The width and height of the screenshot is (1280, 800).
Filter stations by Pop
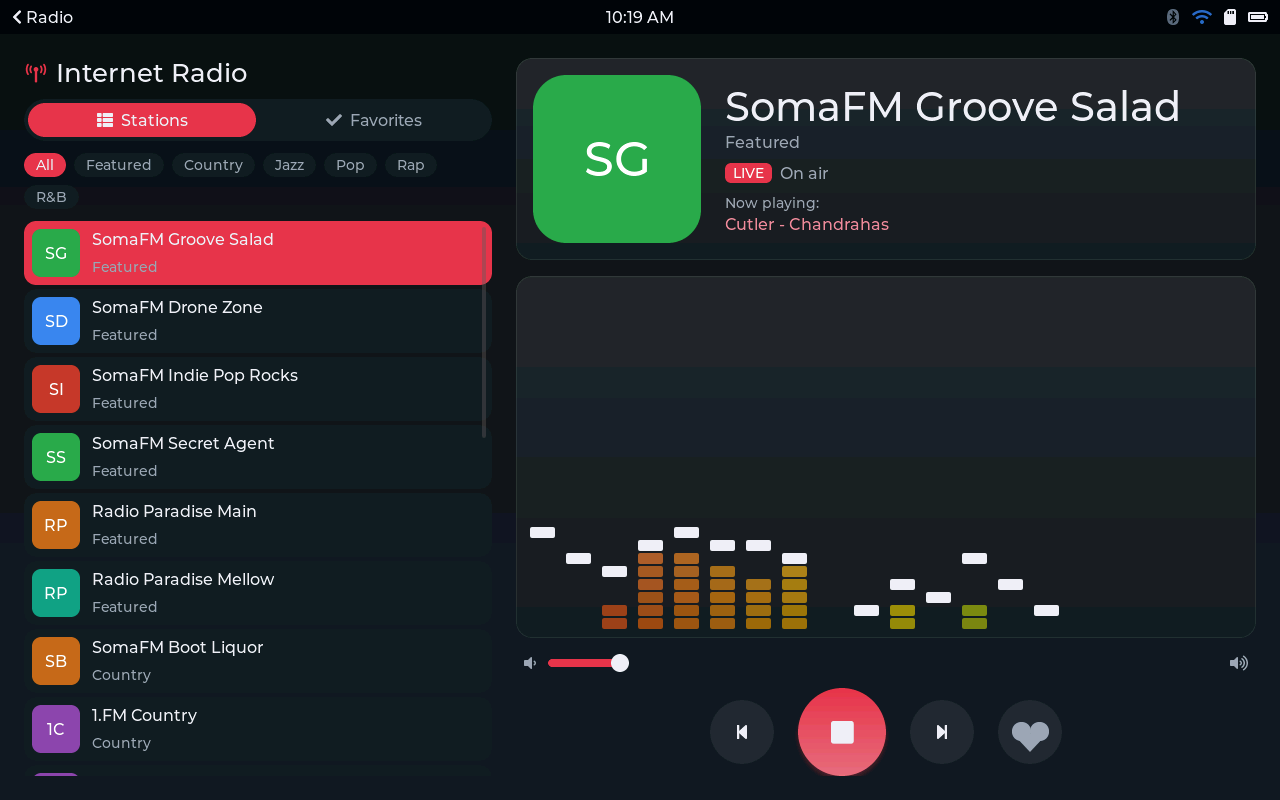(x=350, y=165)
